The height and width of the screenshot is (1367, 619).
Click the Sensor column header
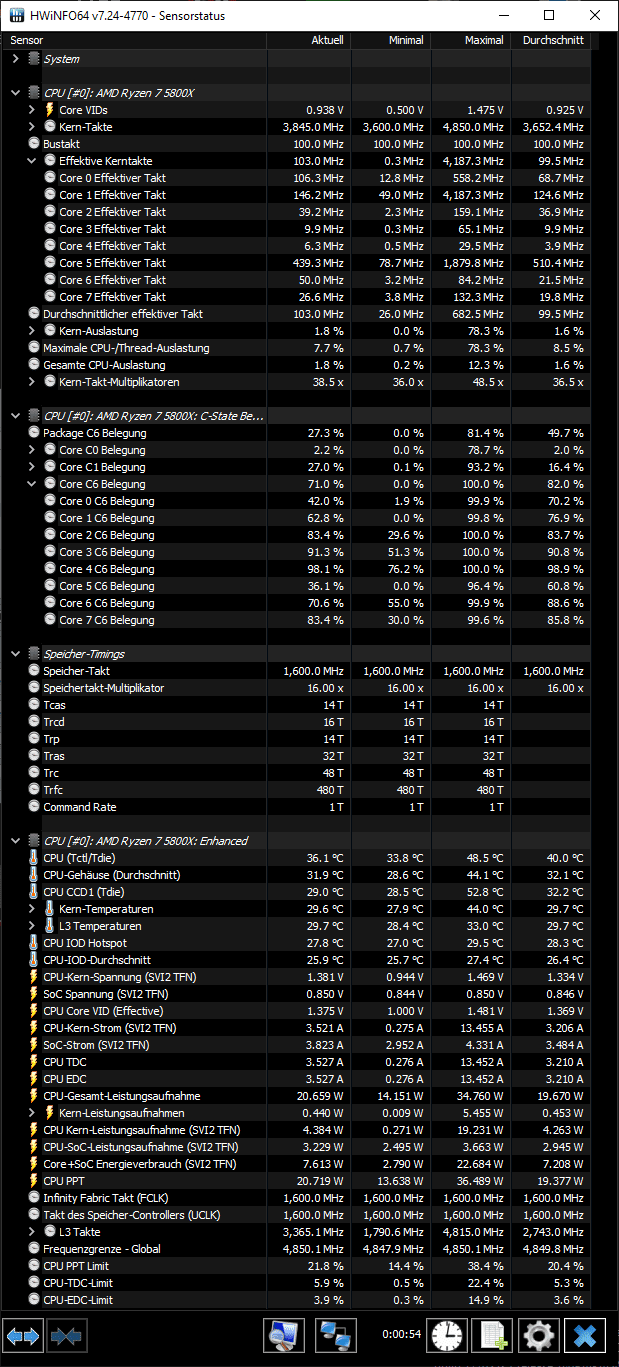(135, 40)
